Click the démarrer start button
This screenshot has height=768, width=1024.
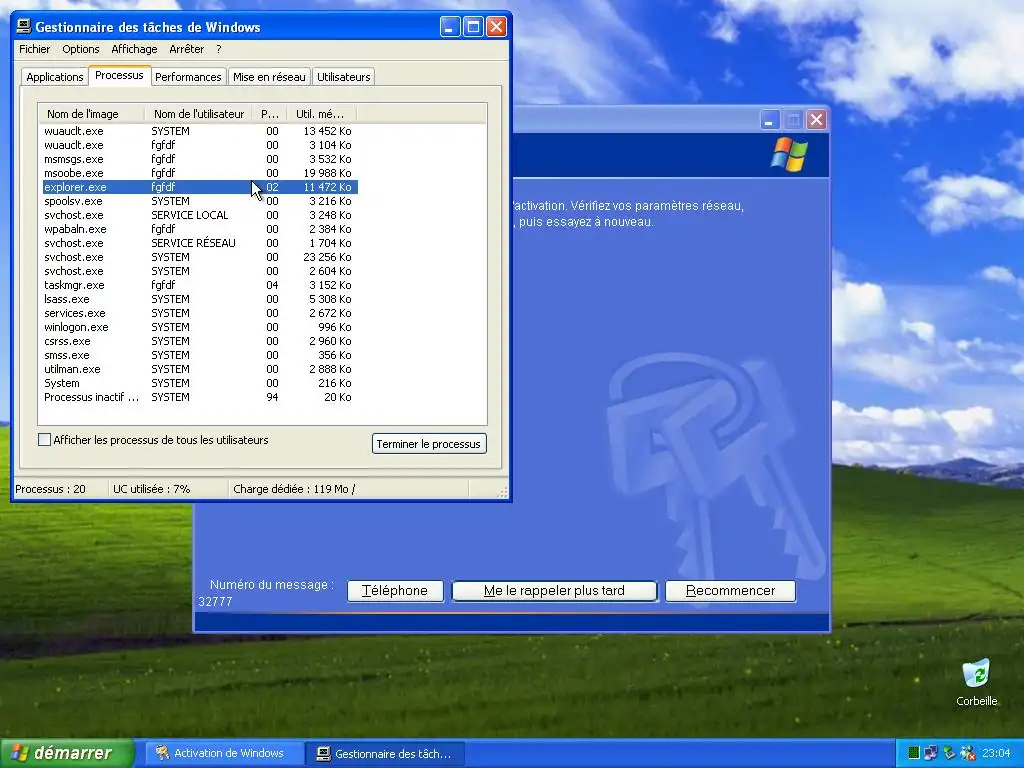click(67, 753)
